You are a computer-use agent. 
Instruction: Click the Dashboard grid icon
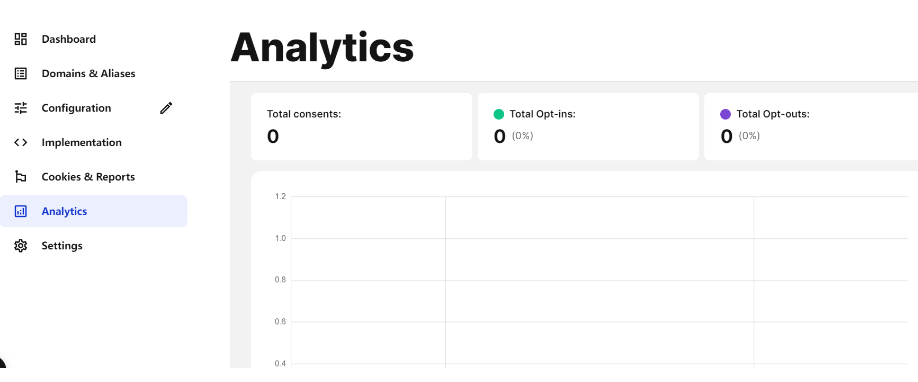[x=20, y=39]
